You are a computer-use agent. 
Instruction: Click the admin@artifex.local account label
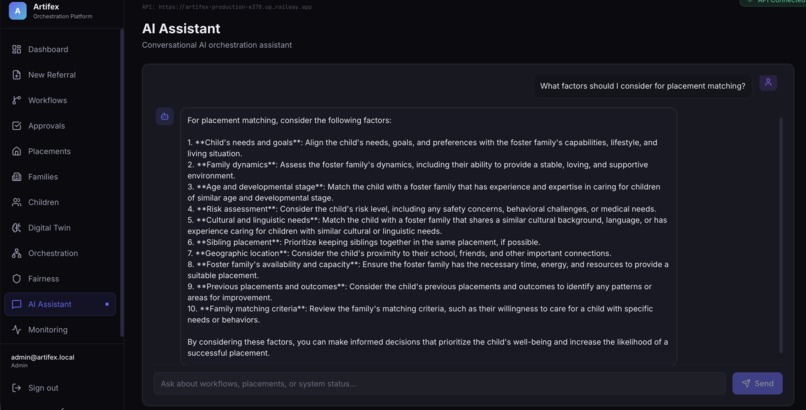point(43,358)
